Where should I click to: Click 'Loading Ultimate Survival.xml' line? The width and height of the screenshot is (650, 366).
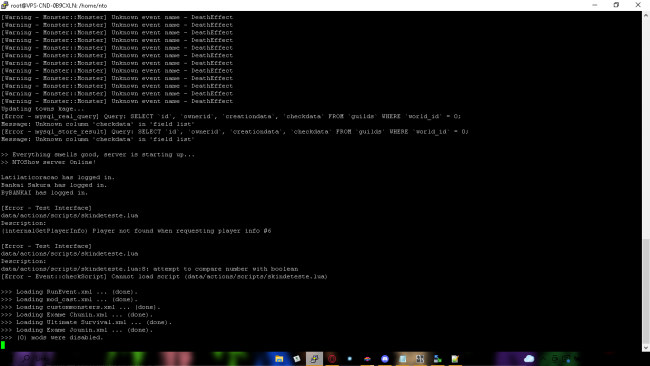point(86,322)
